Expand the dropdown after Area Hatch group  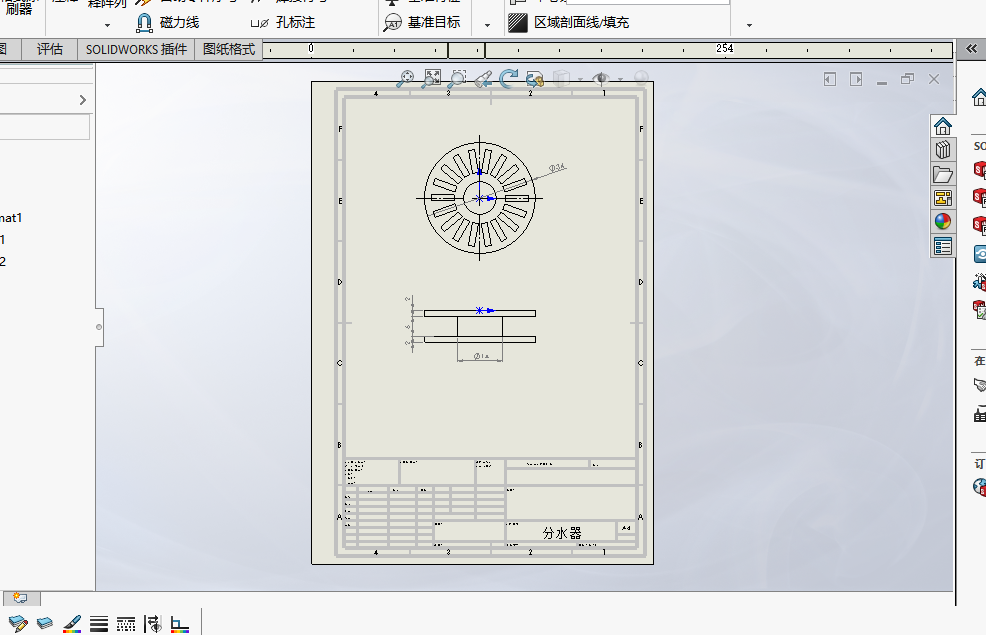749,25
